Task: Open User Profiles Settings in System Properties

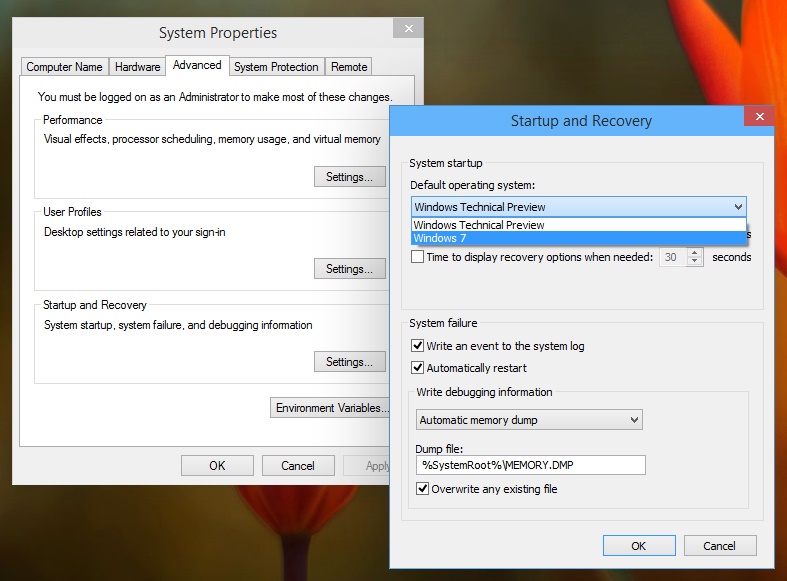Action: pyautogui.click(x=349, y=269)
